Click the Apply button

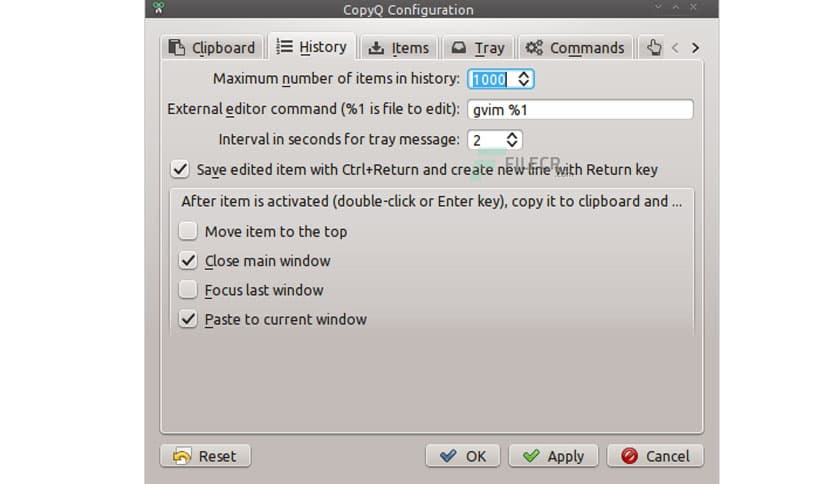pyautogui.click(x=553, y=456)
